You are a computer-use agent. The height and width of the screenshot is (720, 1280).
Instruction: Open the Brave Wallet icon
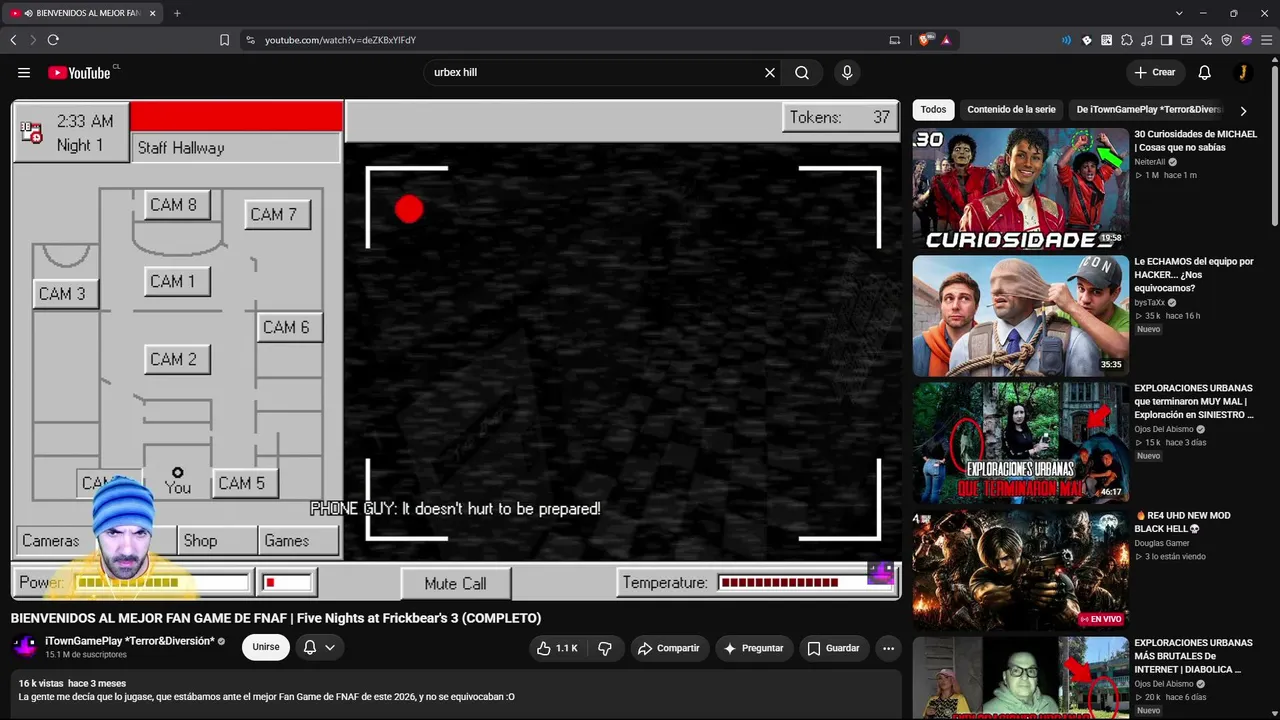[x=1187, y=40]
